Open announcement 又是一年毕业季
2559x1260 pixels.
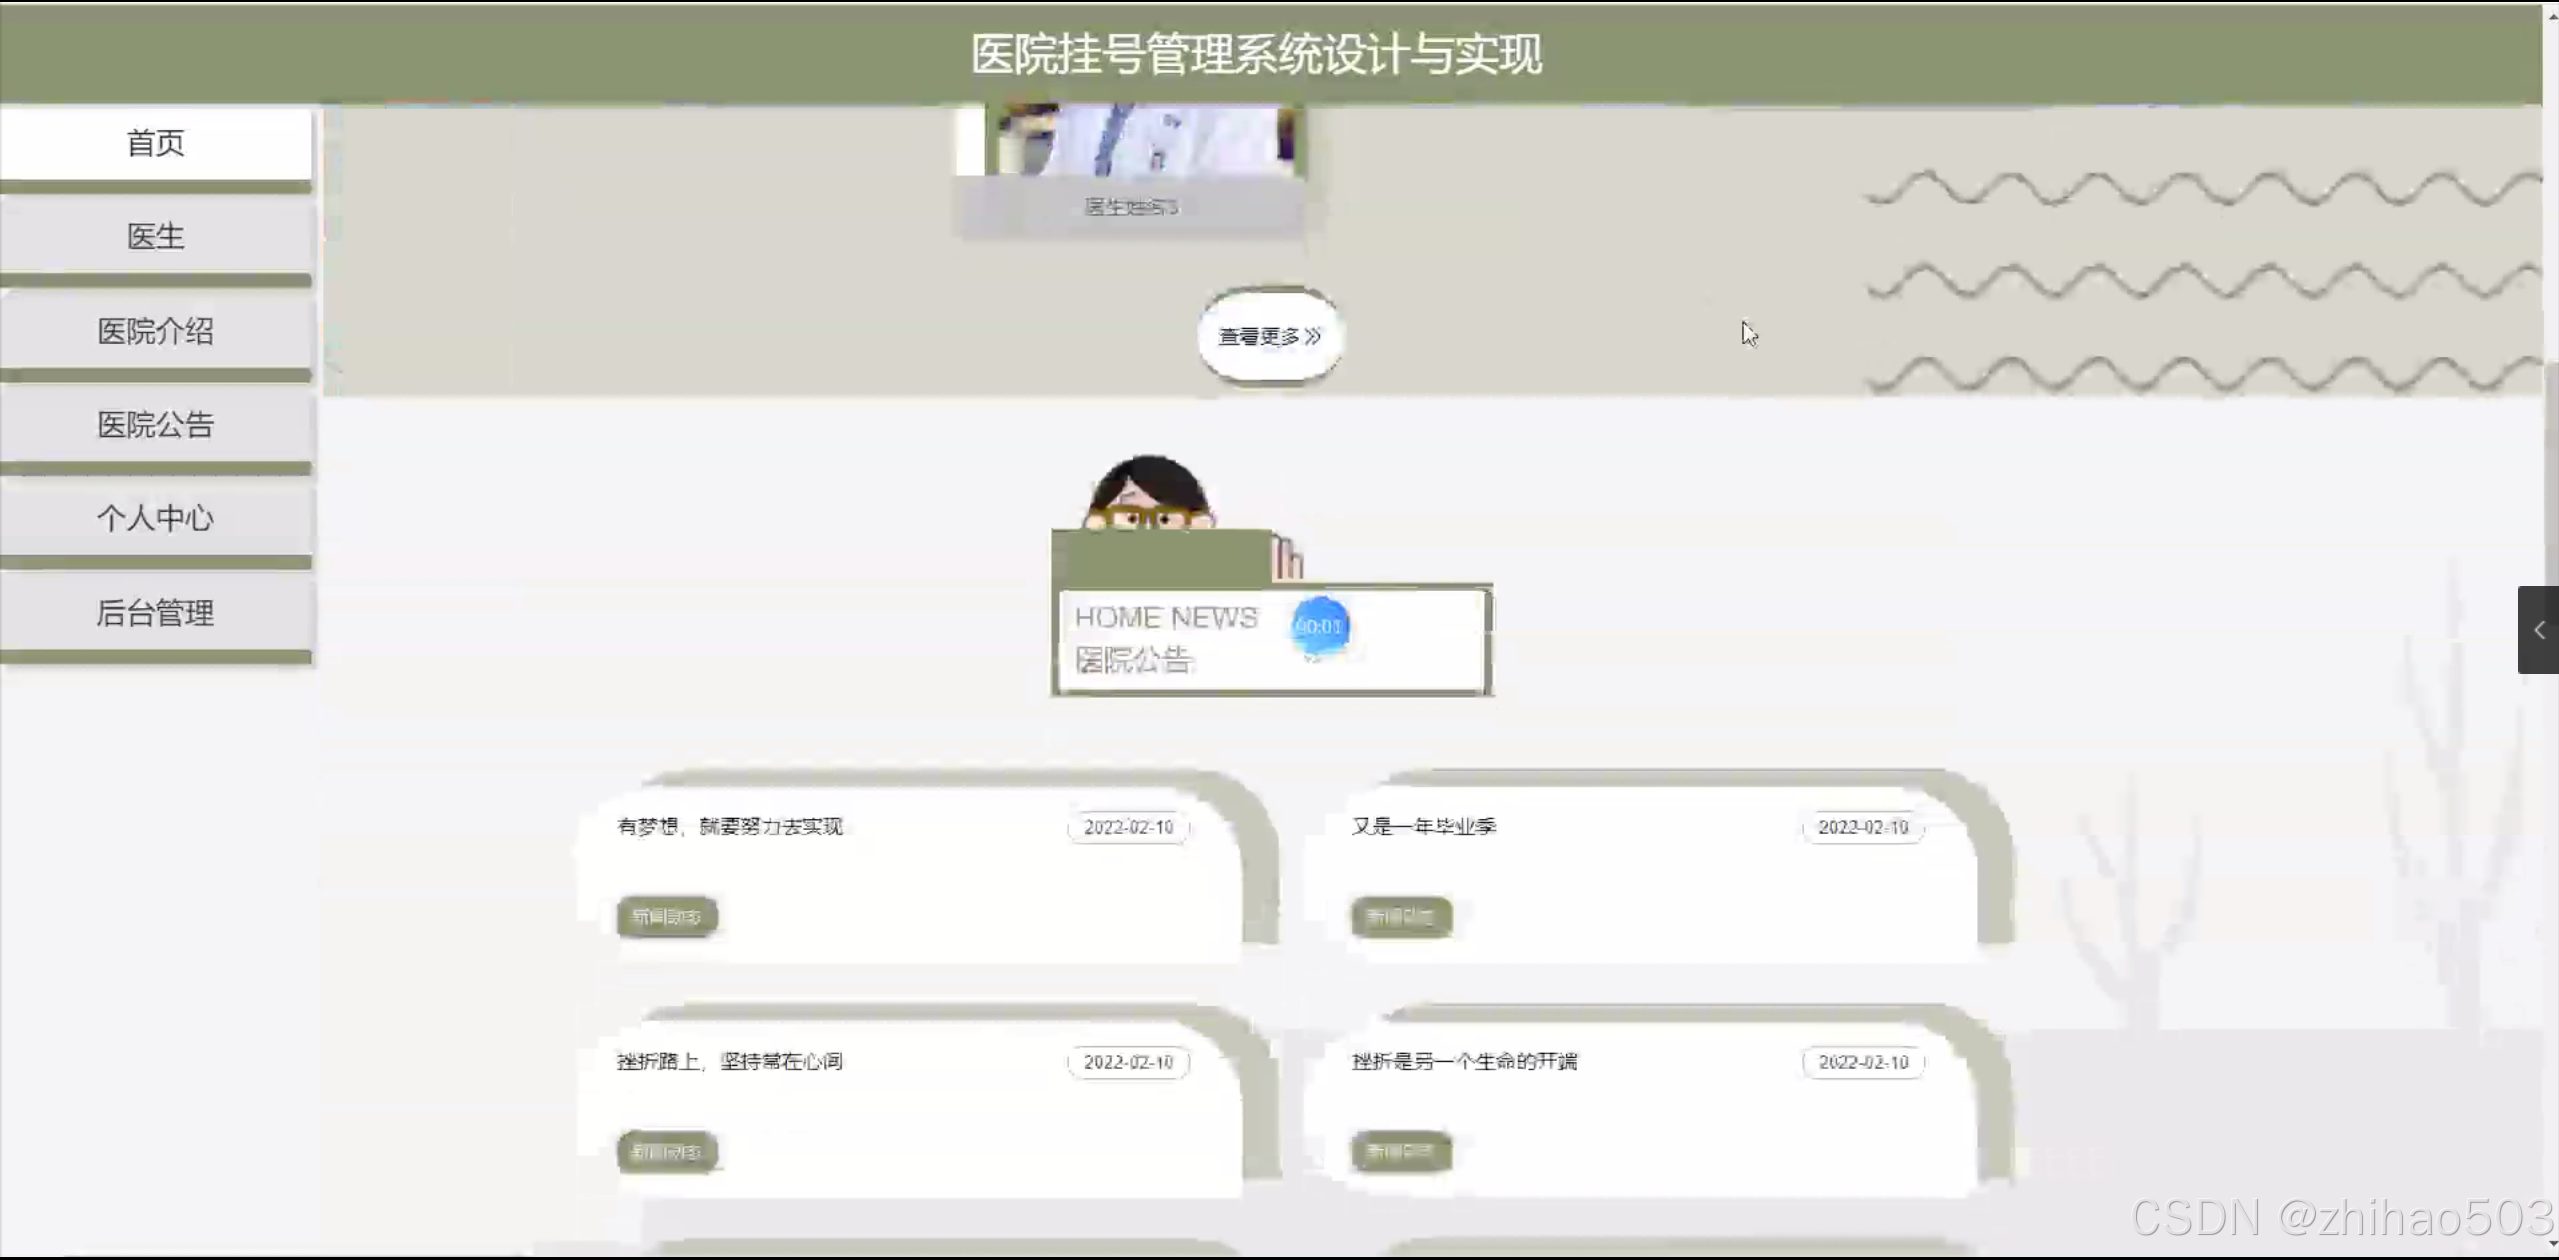(1423, 827)
